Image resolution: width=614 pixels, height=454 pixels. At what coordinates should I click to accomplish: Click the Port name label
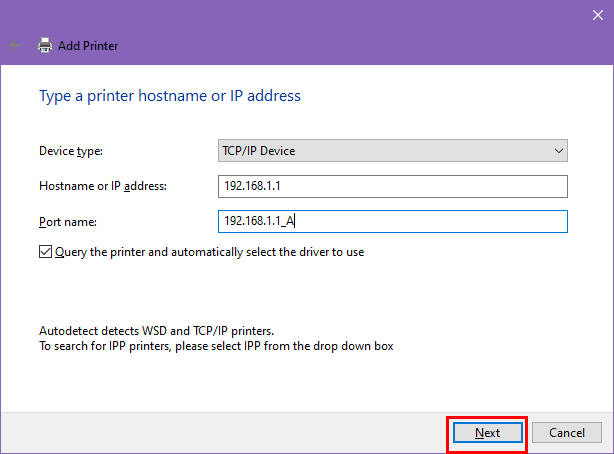click(67, 221)
